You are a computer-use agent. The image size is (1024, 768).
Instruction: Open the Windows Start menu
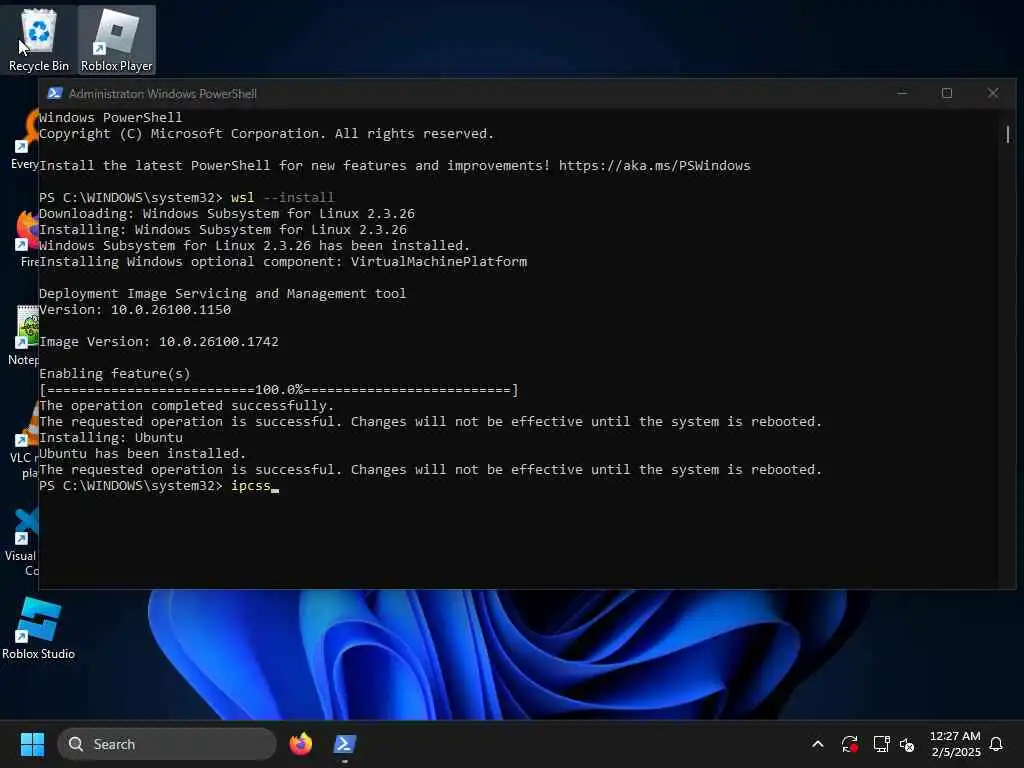pyautogui.click(x=32, y=744)
